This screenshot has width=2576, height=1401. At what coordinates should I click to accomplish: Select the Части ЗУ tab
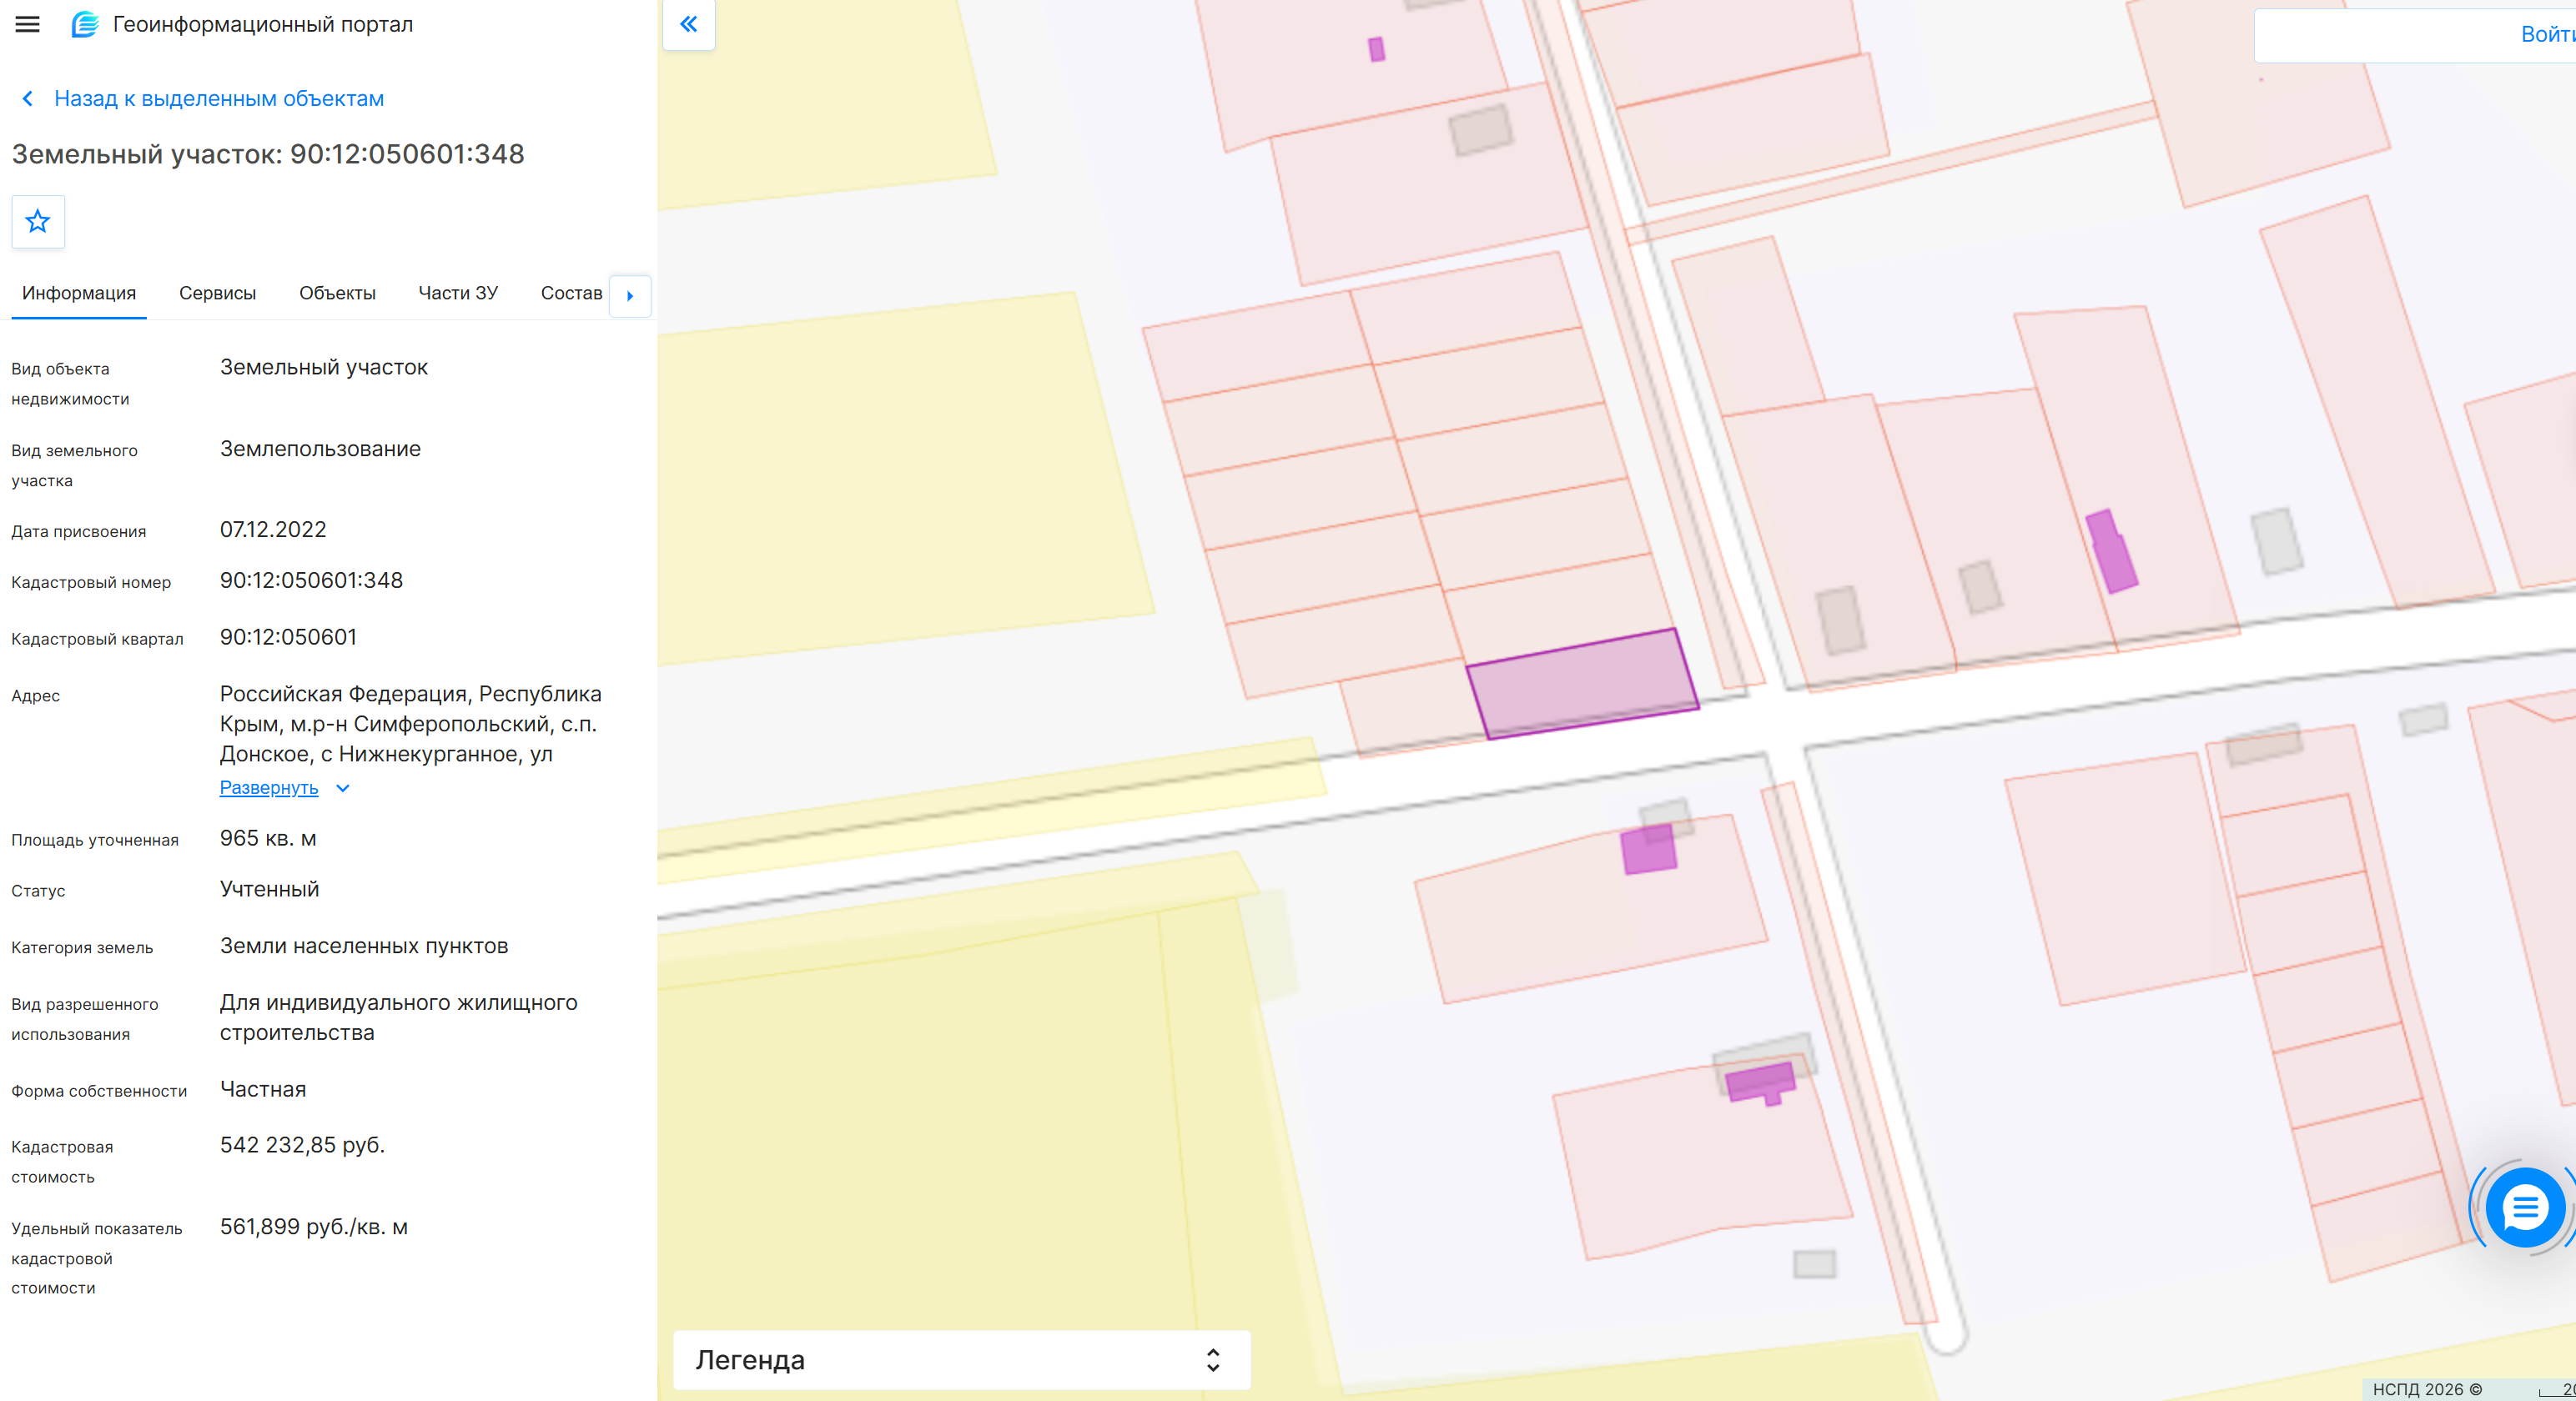pyautogui.click(x=458, y=293)
